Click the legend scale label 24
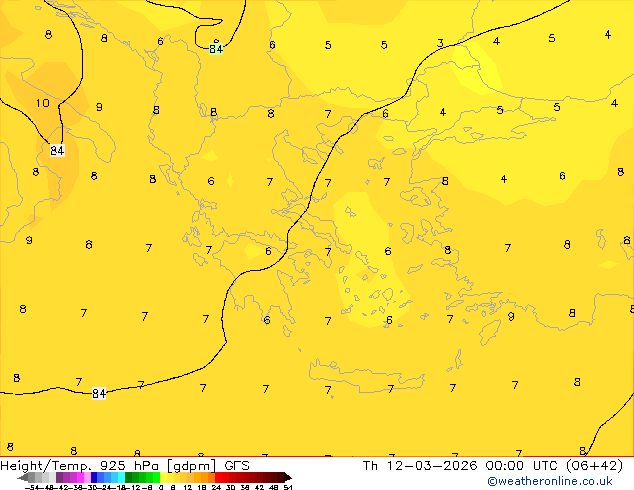Screen dimensions: 634x490 216,488
